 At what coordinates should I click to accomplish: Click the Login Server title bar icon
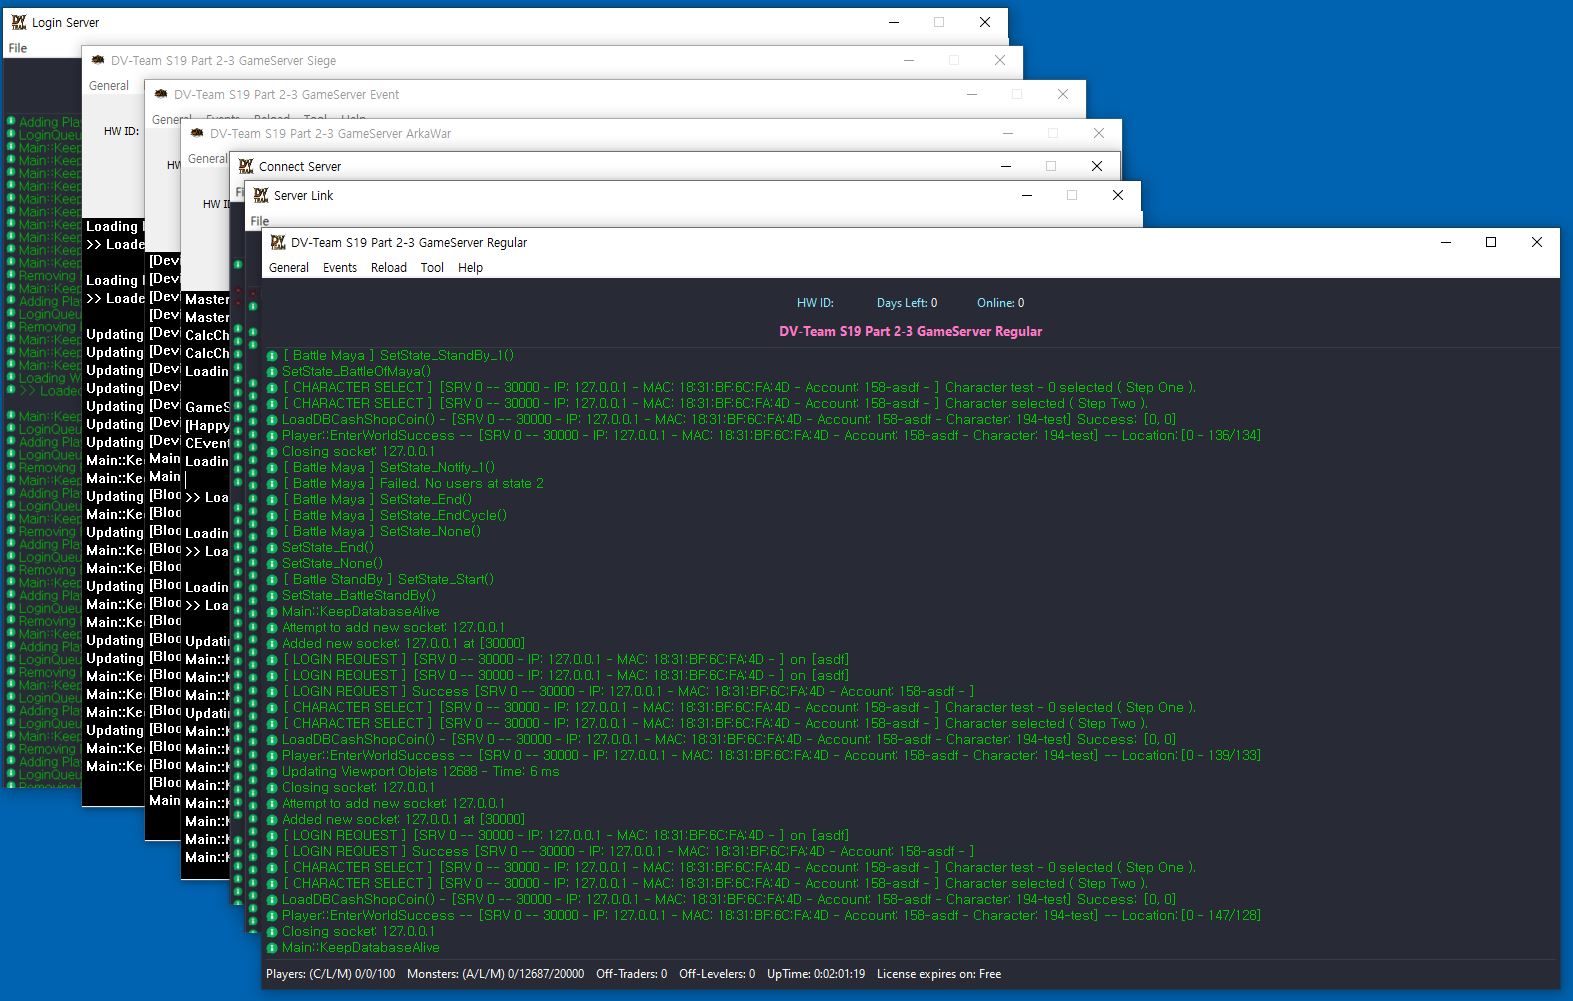click(x=18, y=22)
